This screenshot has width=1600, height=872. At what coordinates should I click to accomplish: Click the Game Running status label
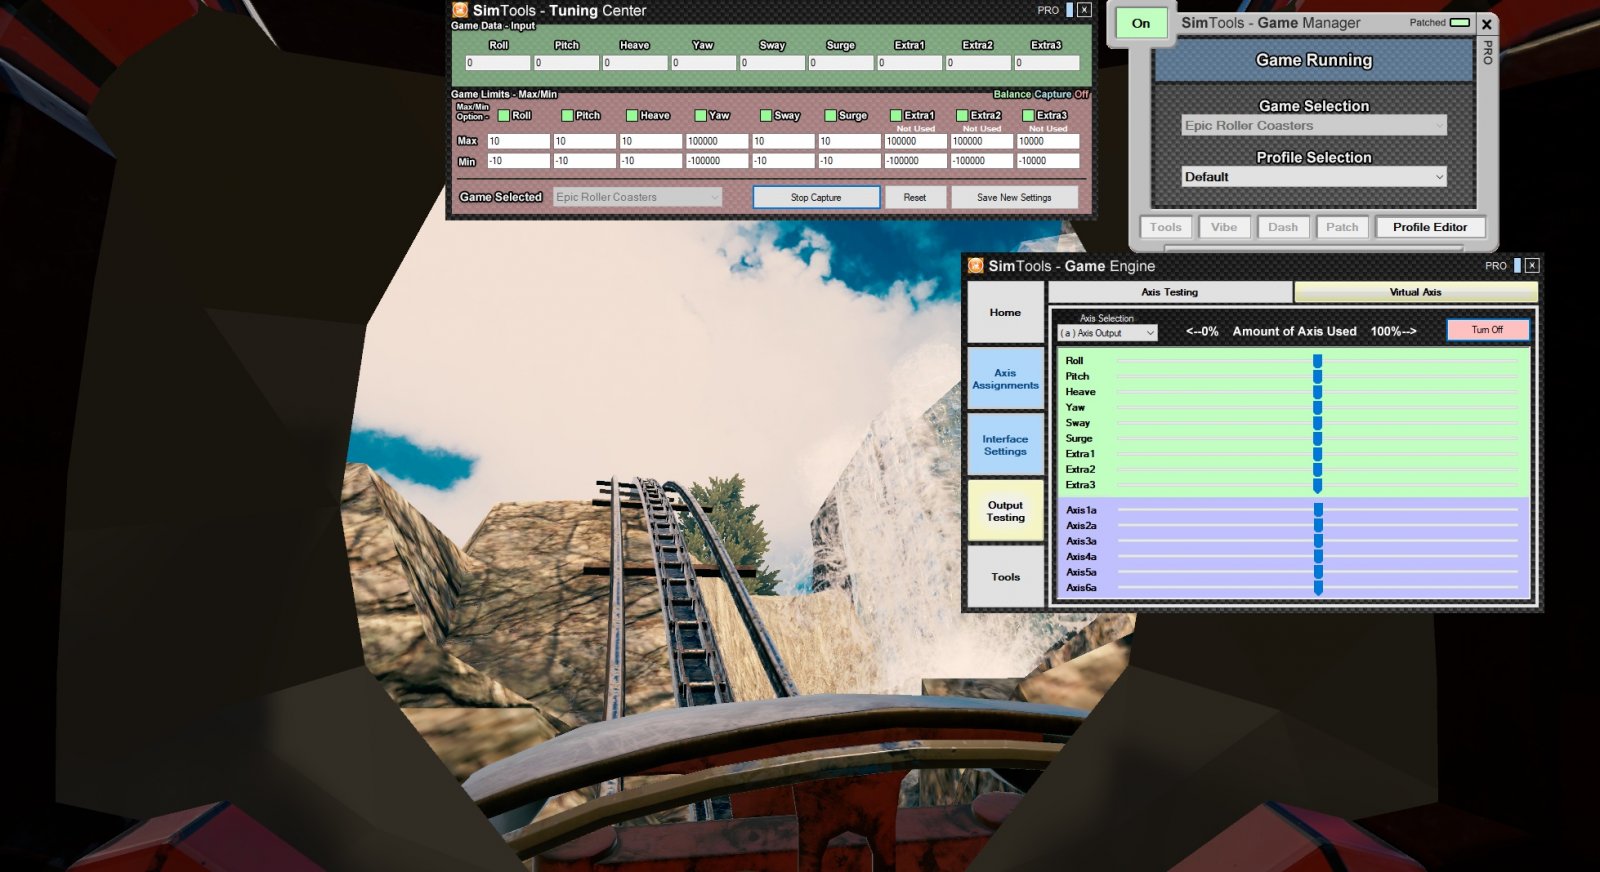tap(1314, 60)
